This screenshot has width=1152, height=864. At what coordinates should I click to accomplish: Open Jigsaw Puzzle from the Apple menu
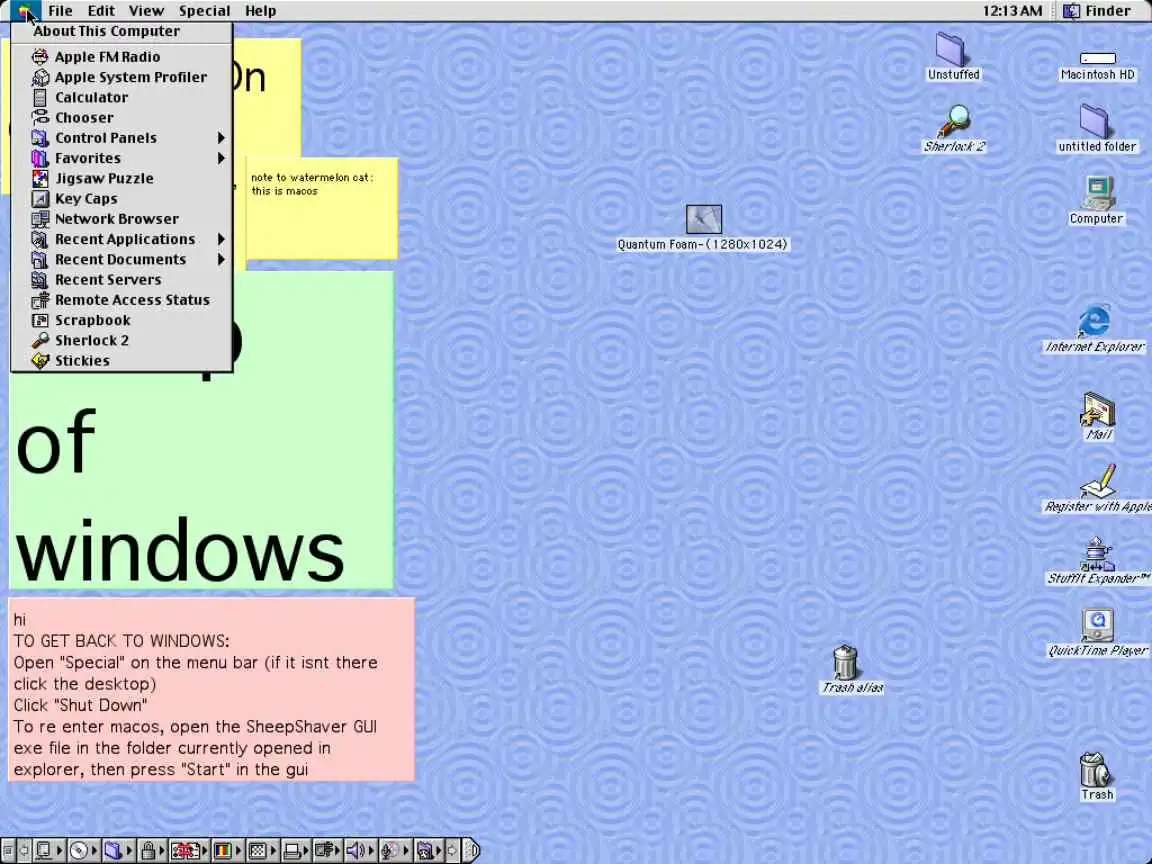click(x=121, y=179)
